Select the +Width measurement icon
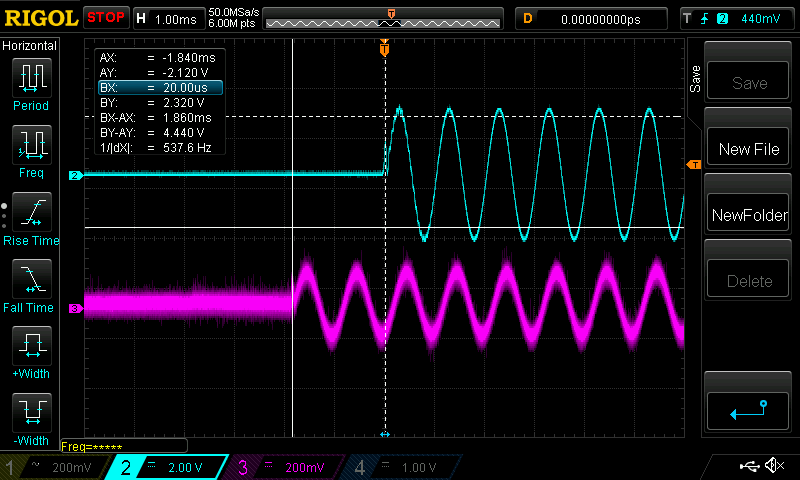The image size is (800, 480). click(31, 345)
